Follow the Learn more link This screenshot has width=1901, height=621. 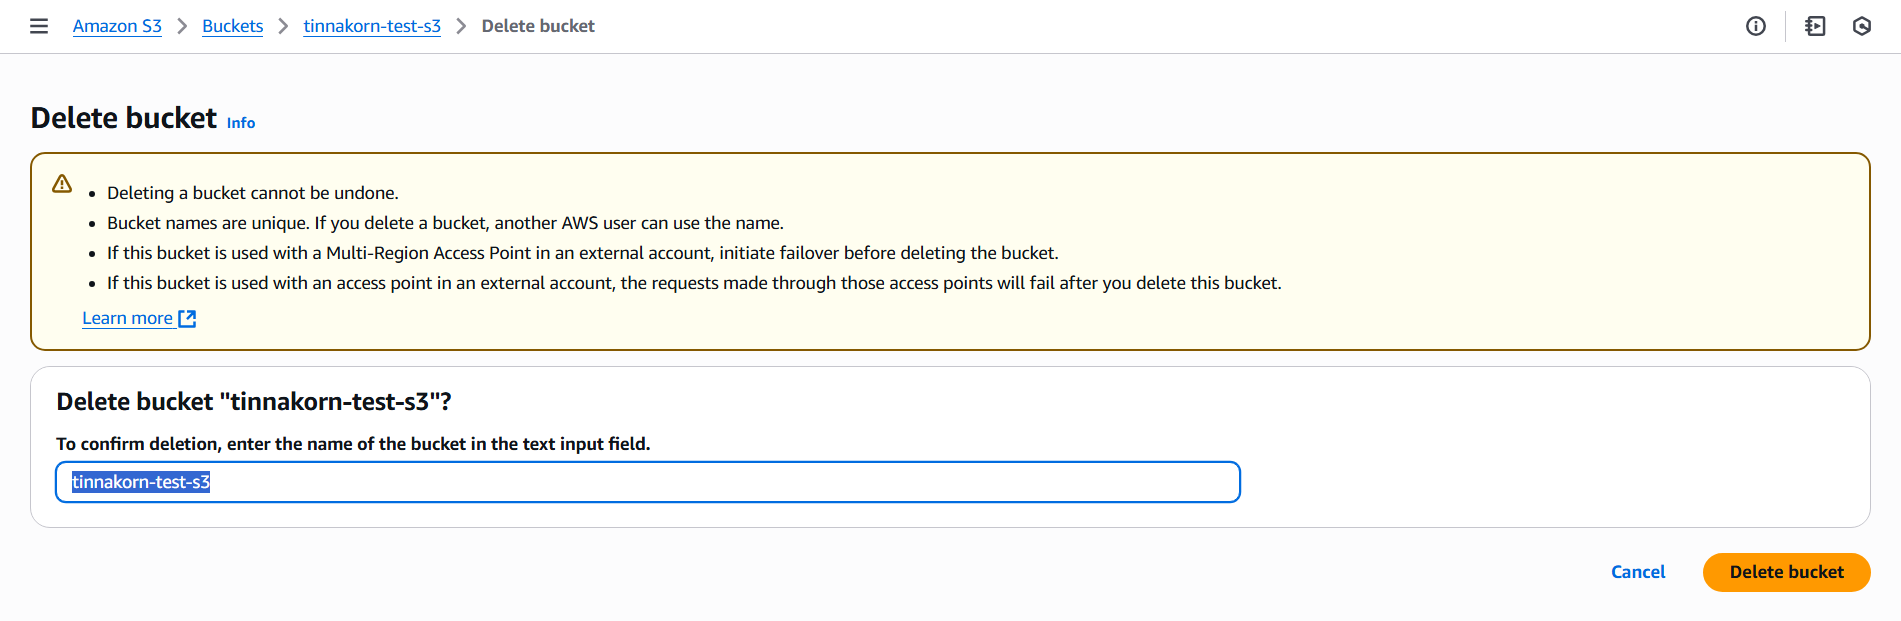tap(127, 318)
